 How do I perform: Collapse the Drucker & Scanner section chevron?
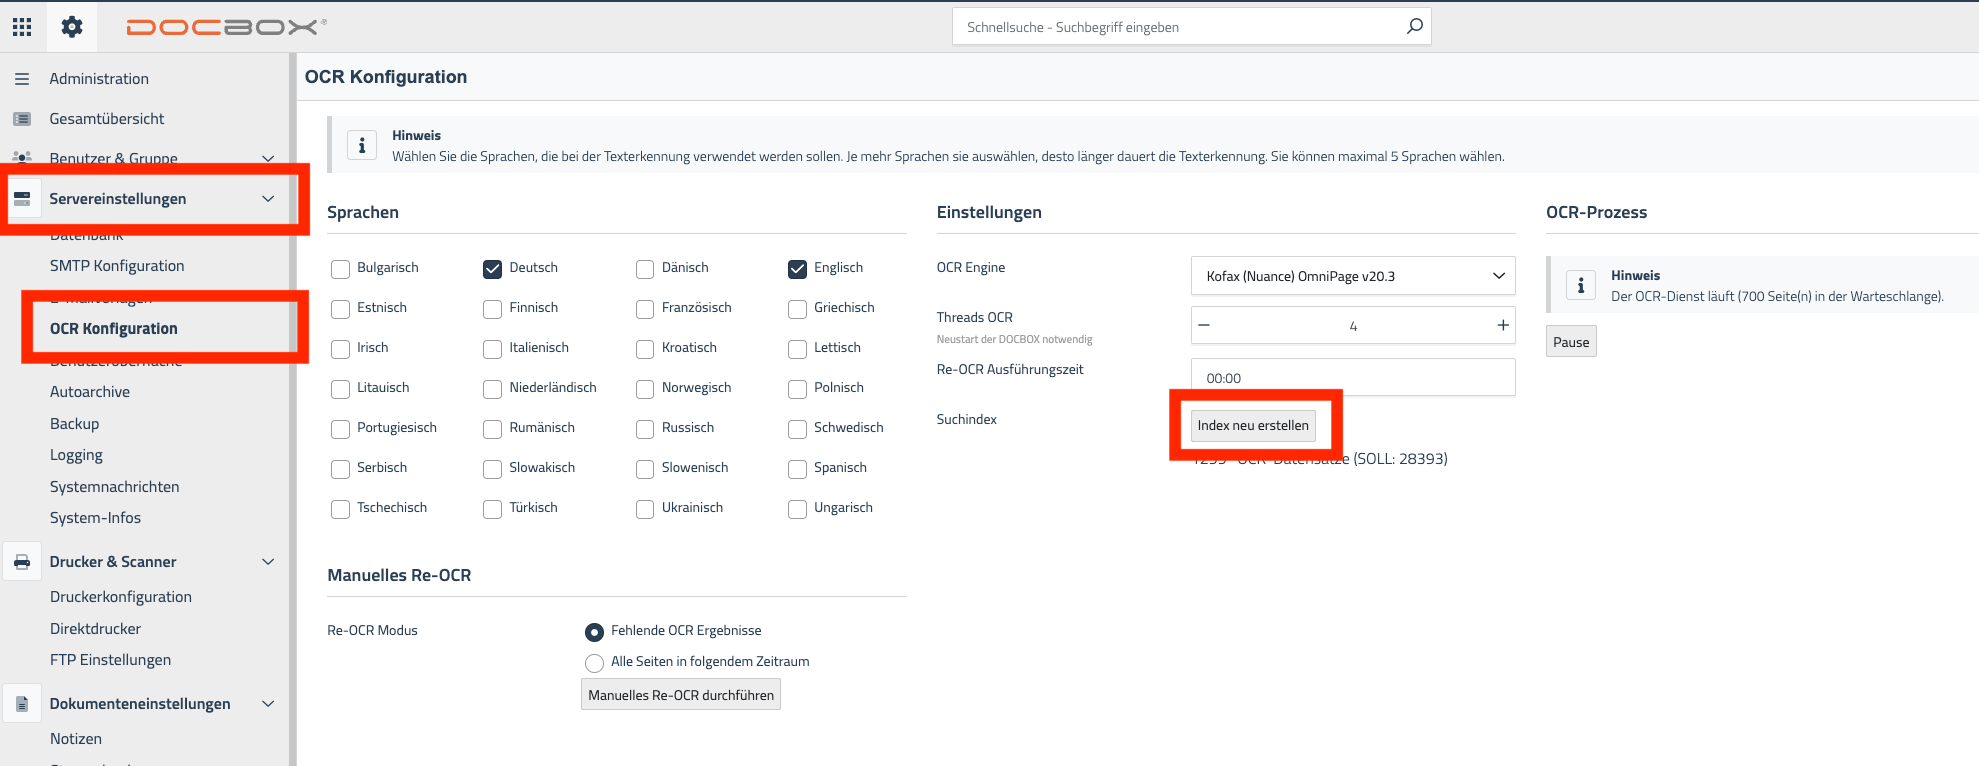coord(268,562)
